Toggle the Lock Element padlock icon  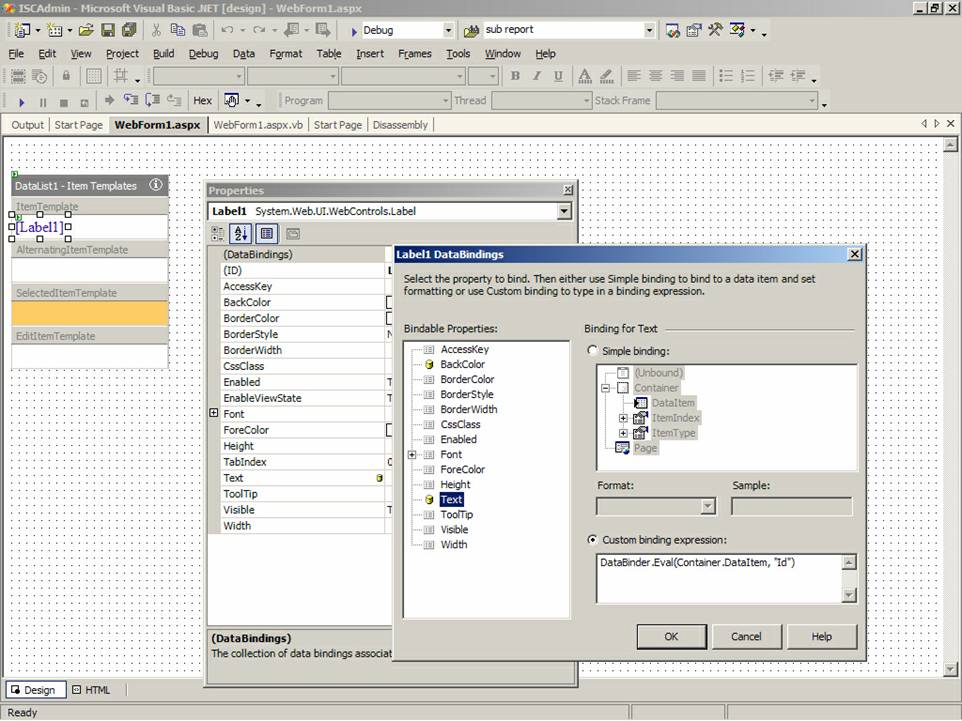tap(66, 75)
